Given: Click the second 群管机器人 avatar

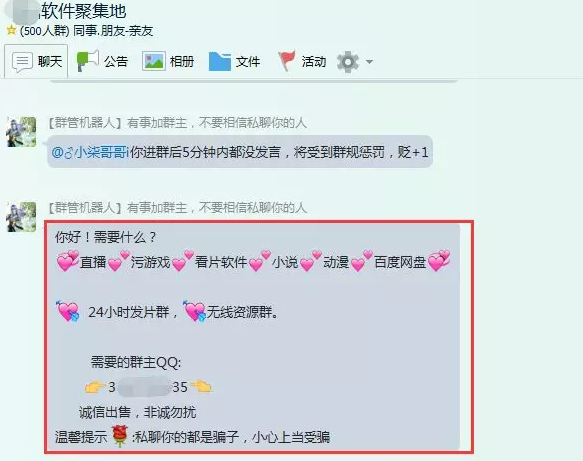Looking at the screenshot, I should [22, 217].
